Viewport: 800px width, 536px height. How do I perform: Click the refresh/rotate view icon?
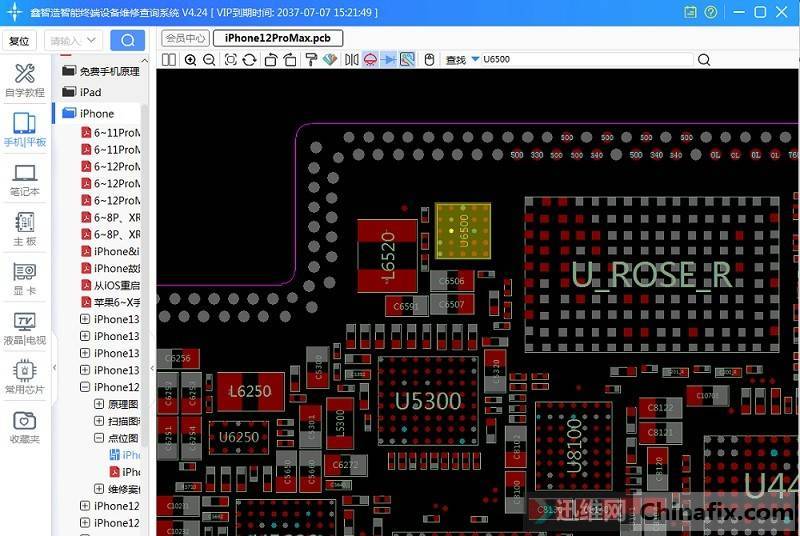click(250, 60)
